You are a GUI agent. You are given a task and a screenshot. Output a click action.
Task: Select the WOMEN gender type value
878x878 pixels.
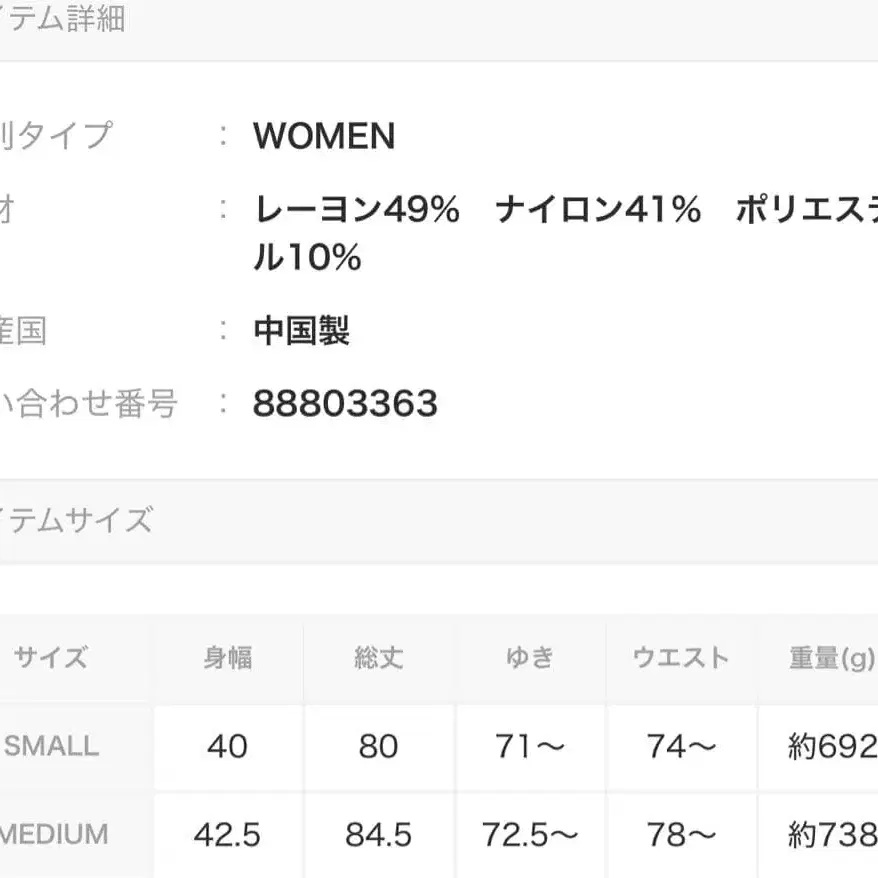coord(324,136)
